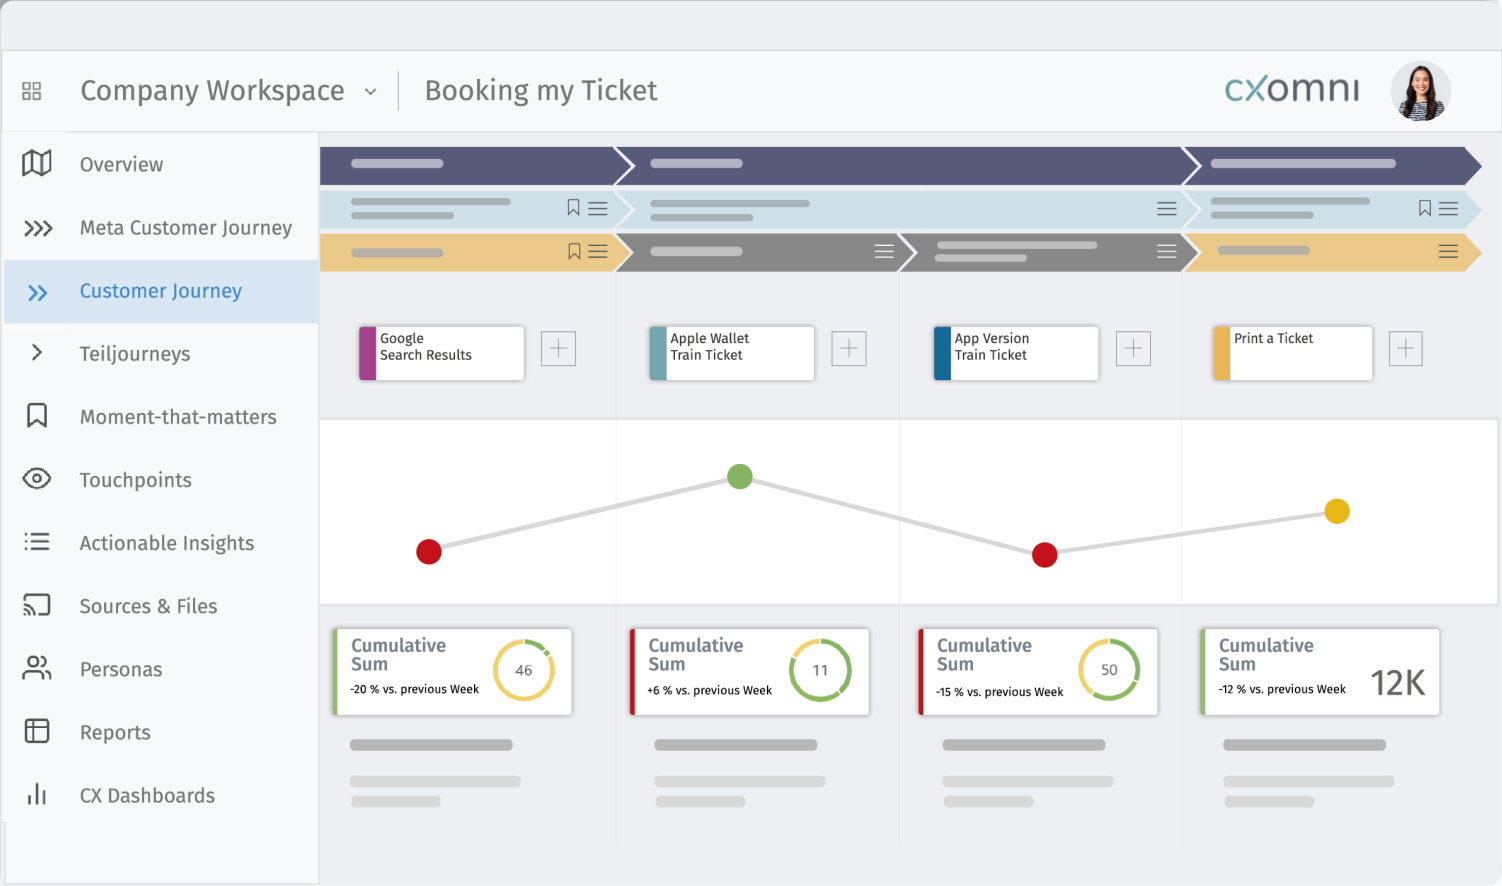Open hamburger menu of middle light-blue phase
The width and height of the screenshot is (1502, 886).
(1167, 209)
